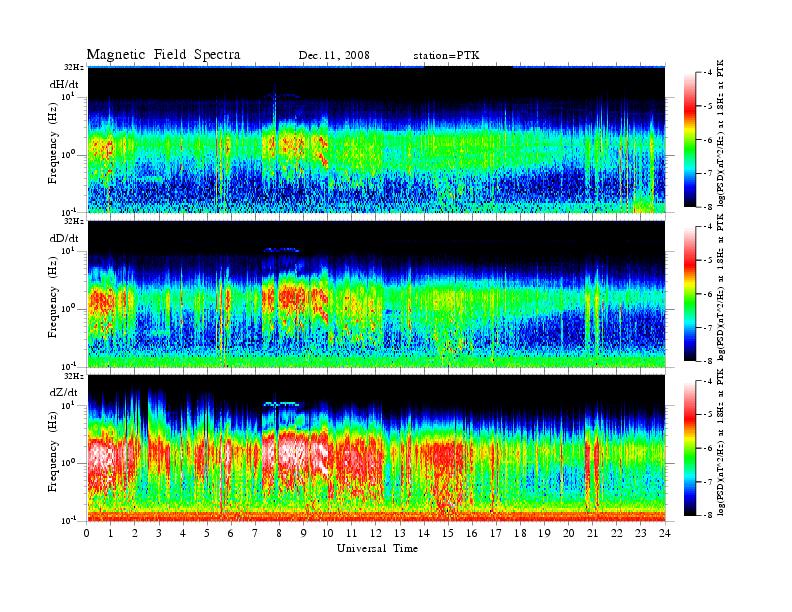Click the -6 value on dD/dt color bar
Screen dimensions: 792x612
point(707,293)
